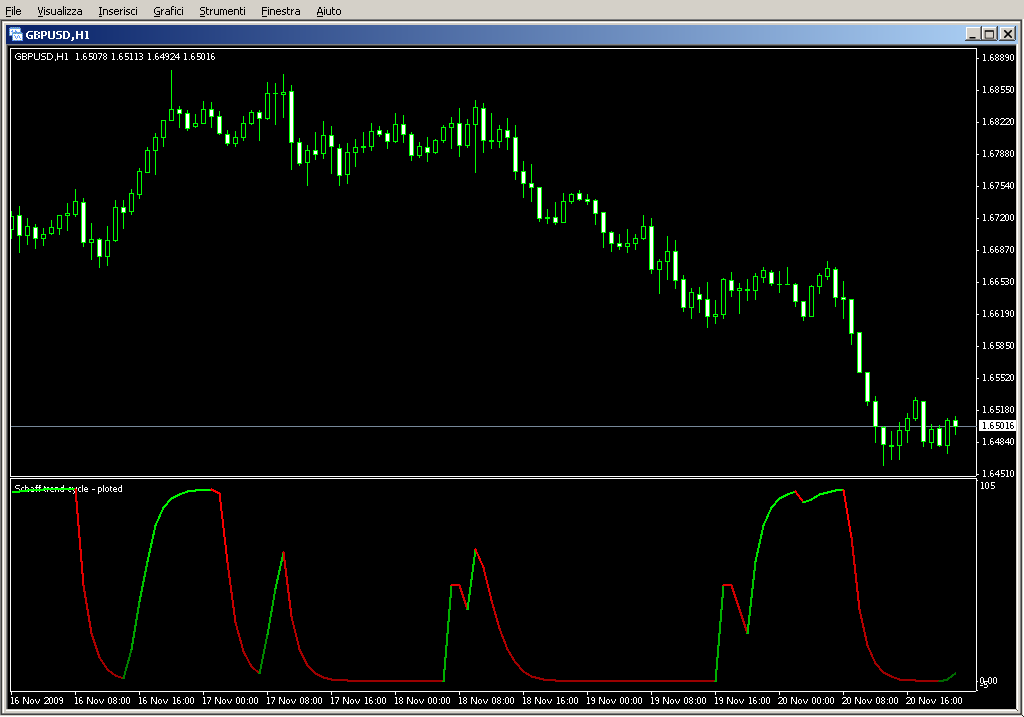The width and height of the screenshot is (1024, 717).
Task: Click the 17 Nov 08:00 time label
Action: pos(294,701)
